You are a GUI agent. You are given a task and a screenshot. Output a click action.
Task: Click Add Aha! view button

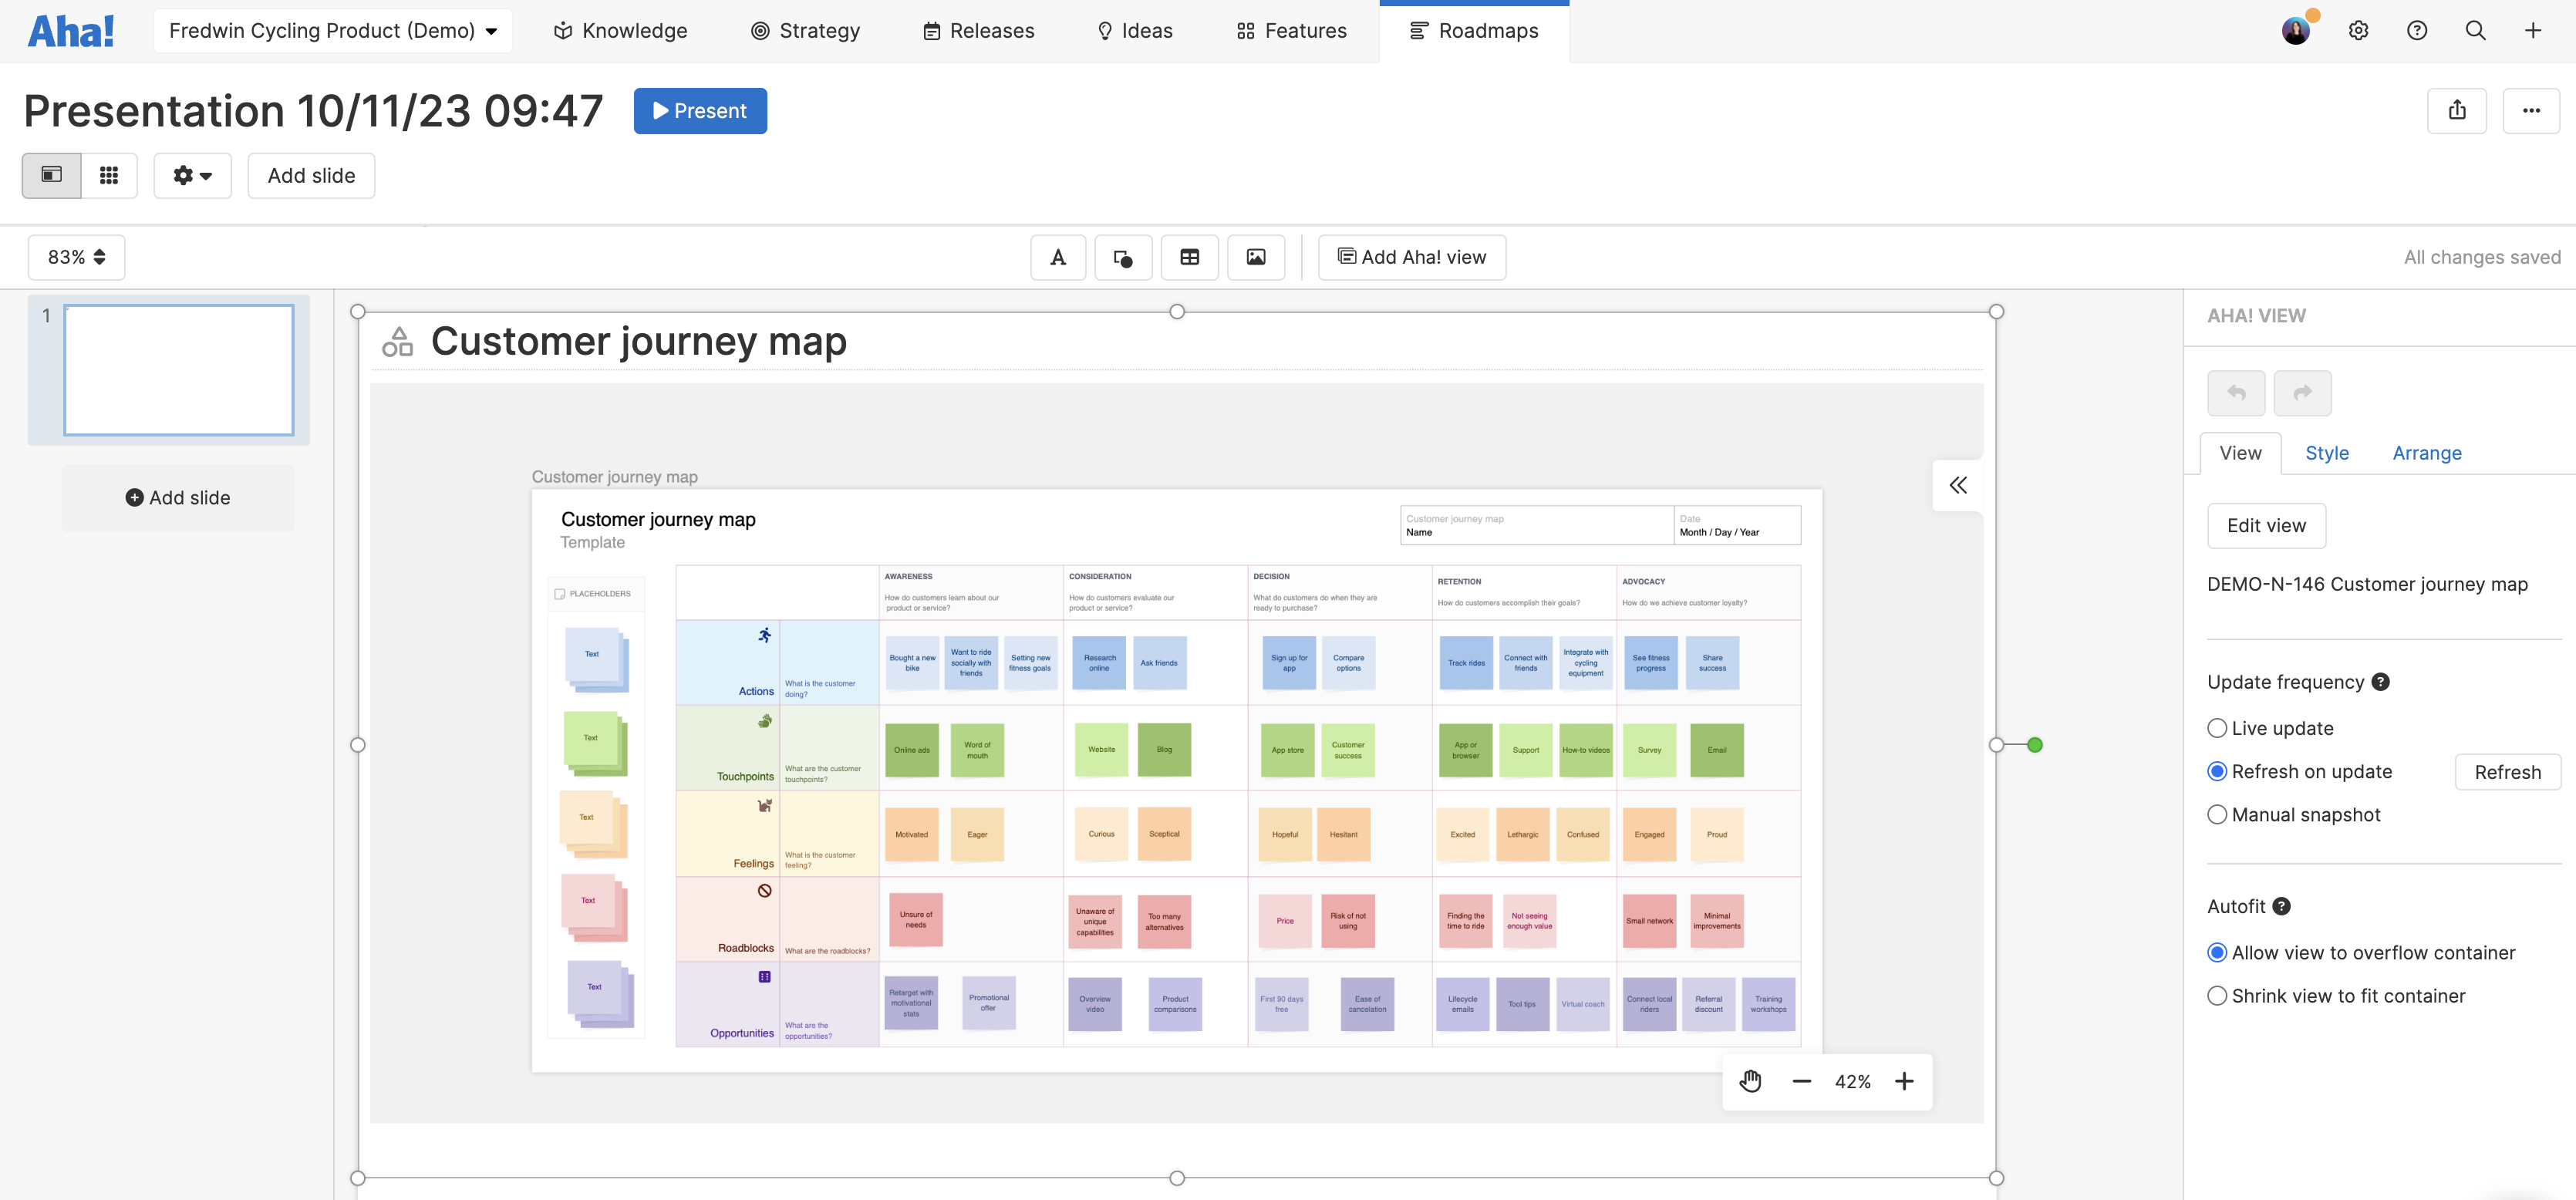[1412, 257]
